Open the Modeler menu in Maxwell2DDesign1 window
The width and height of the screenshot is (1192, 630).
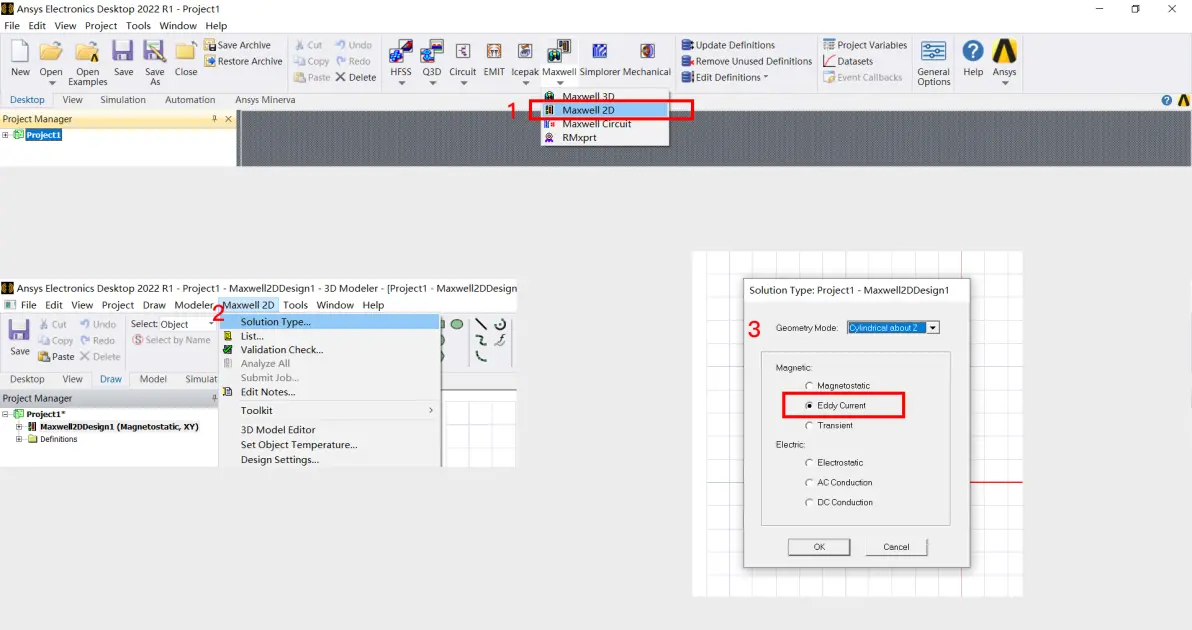click(x=194, y=306)
